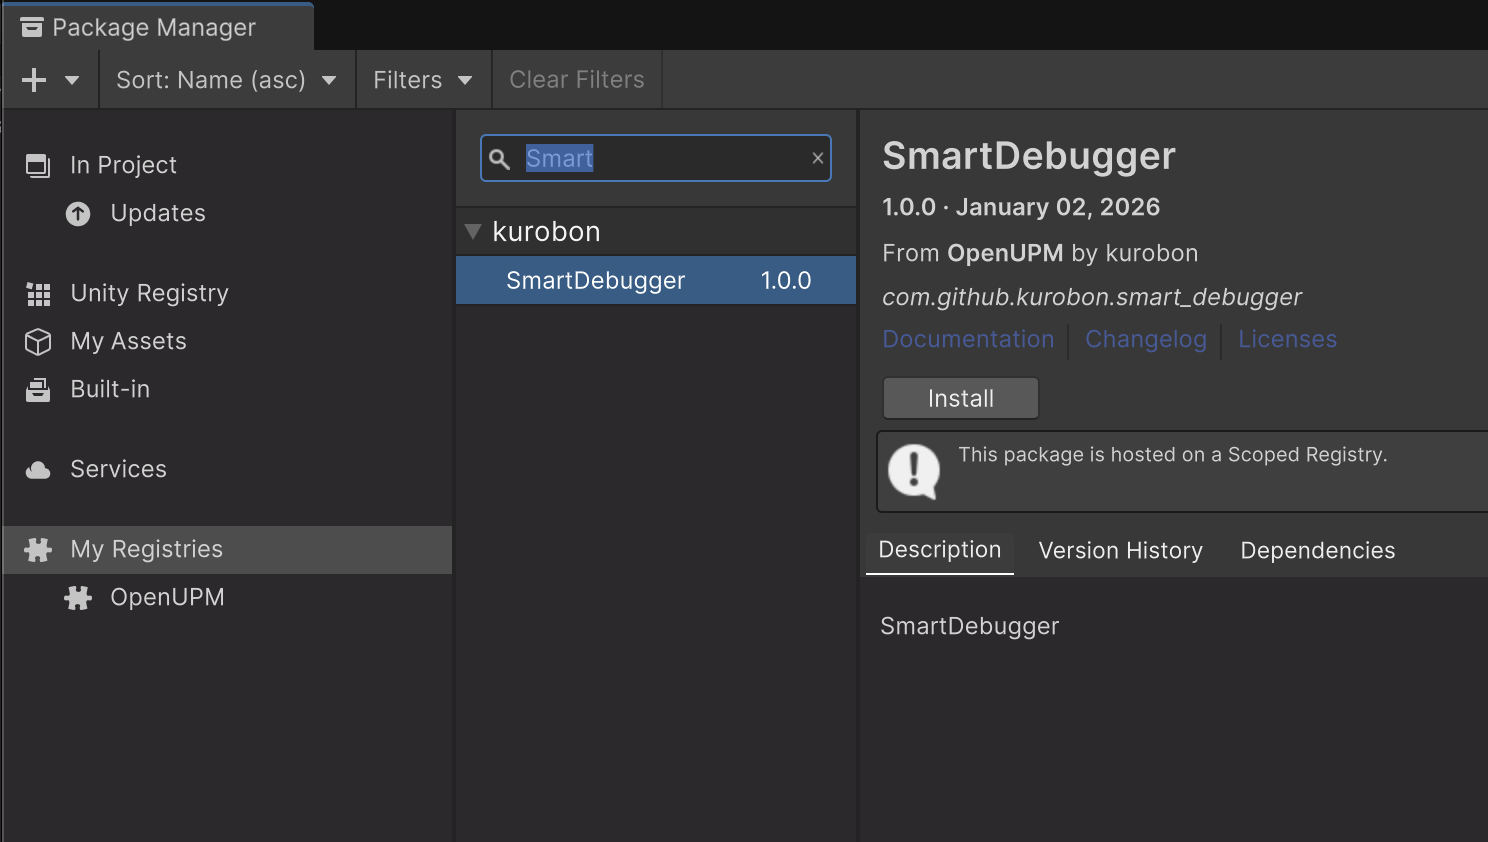Open the add package dropdown arrow
1488x842 pixels.
[x=72, y=80]
